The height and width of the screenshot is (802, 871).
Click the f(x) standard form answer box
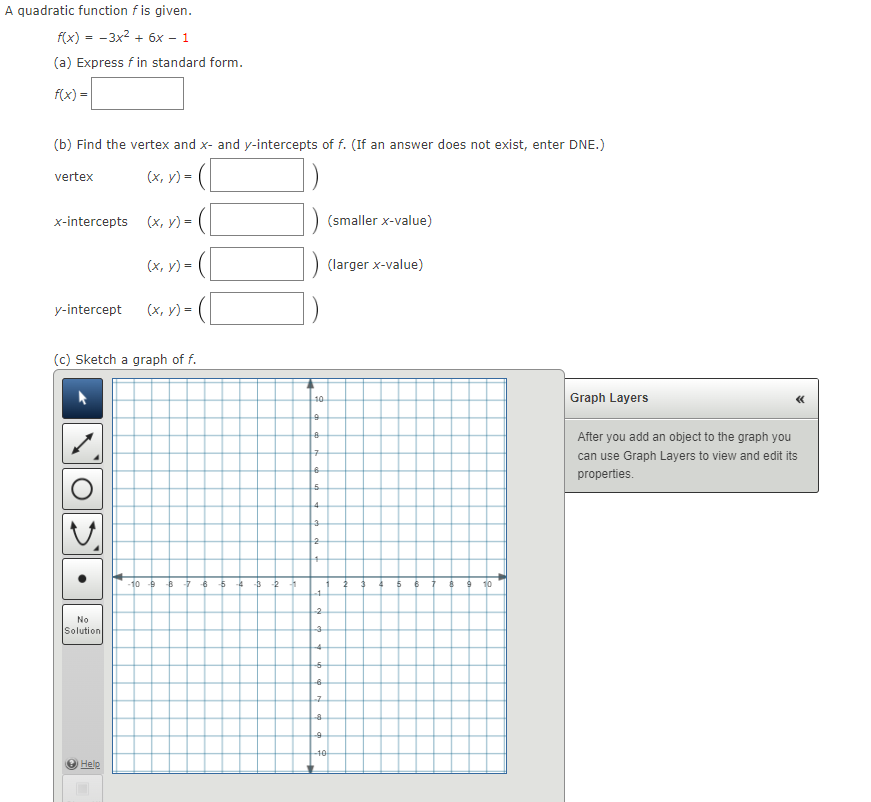pos(137,93)
